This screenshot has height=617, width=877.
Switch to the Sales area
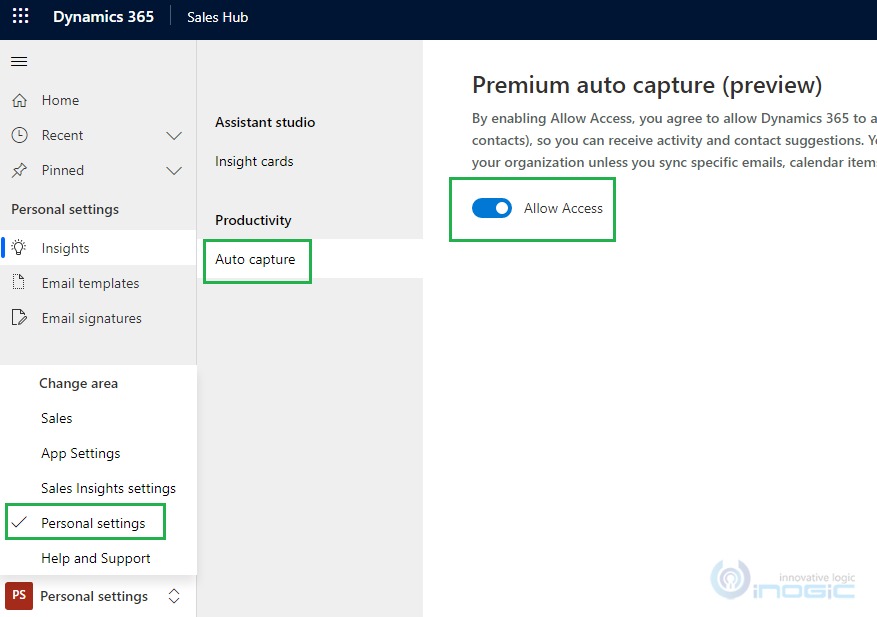pyautogui.click(x=56, y=418)
